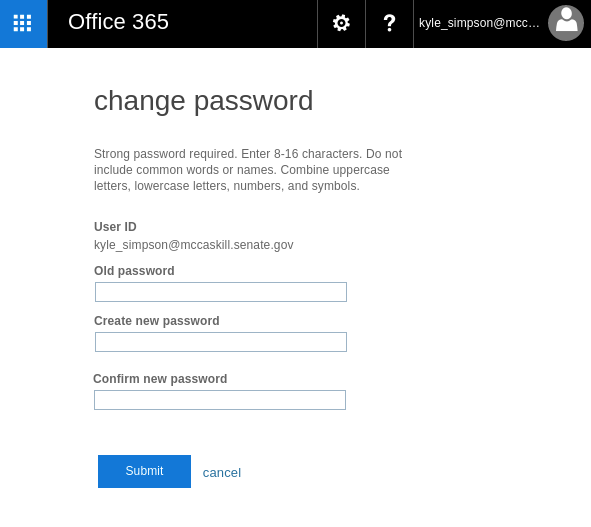Click the empty black header bar area
Screen dimensions: 591x527
tap(243, 23)
